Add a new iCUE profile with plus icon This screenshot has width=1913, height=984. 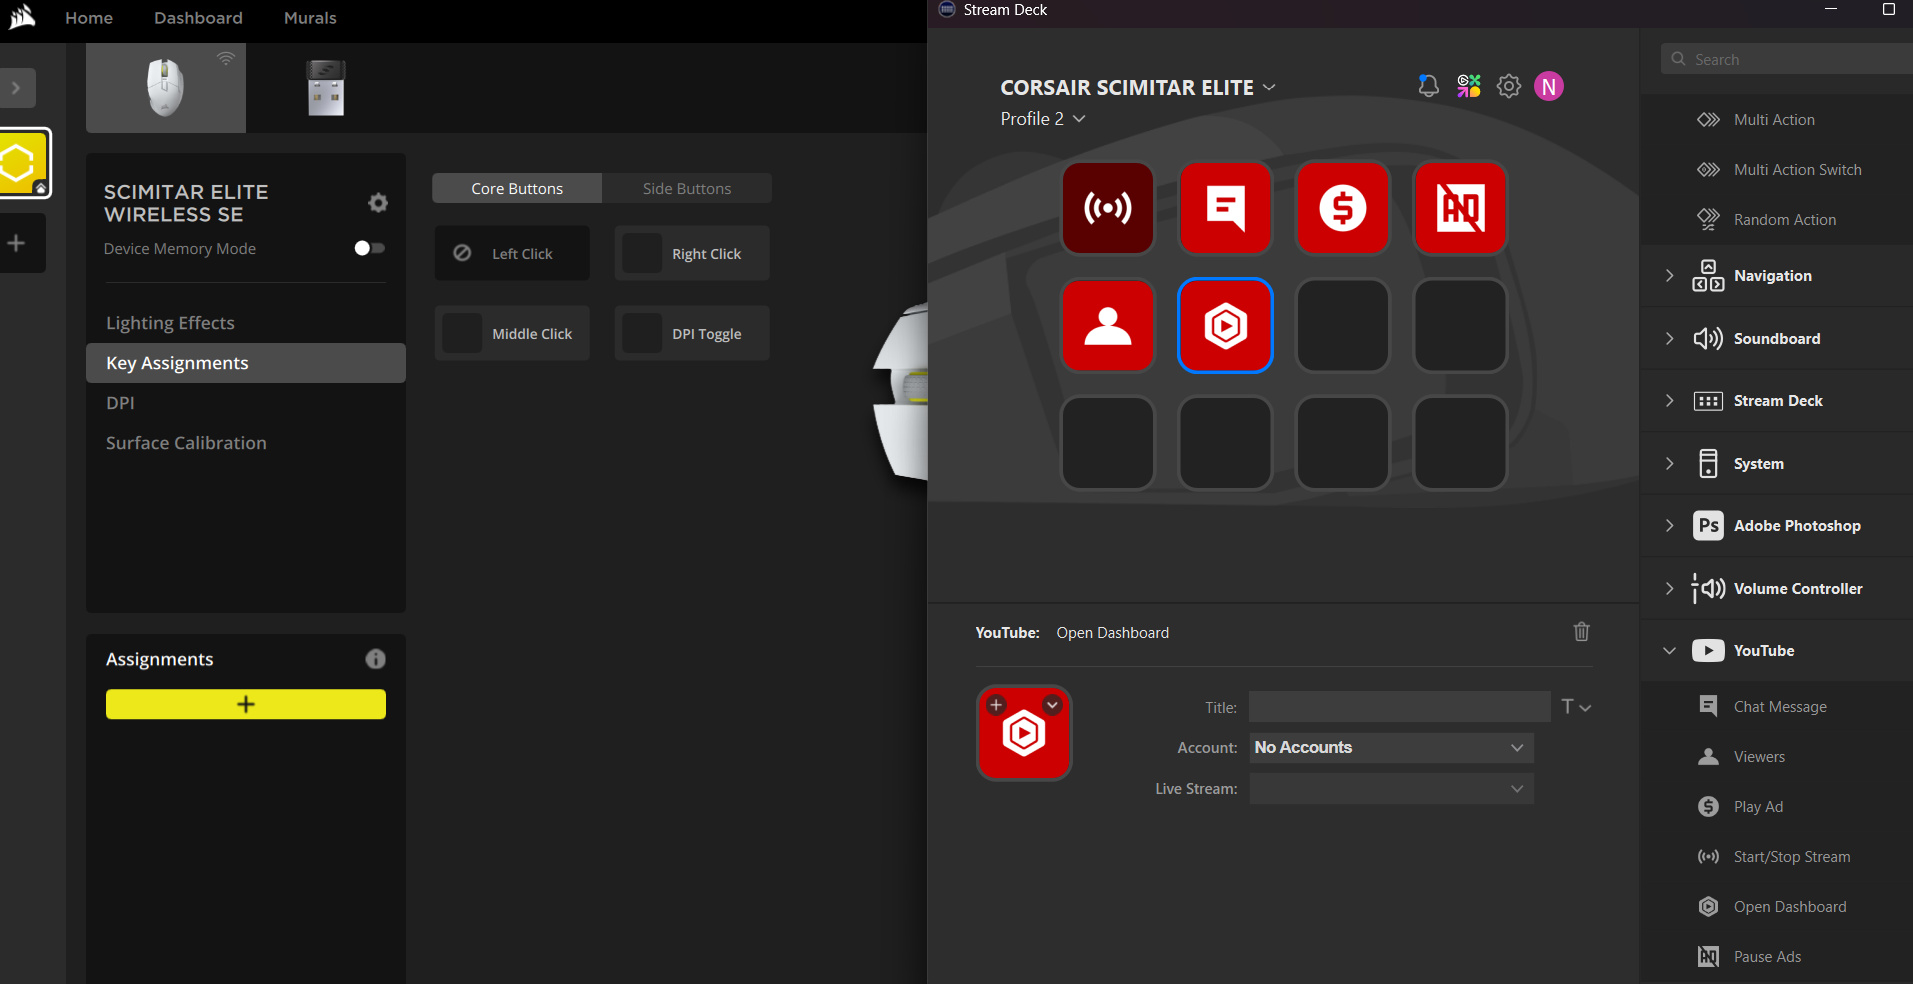point(17,243)
